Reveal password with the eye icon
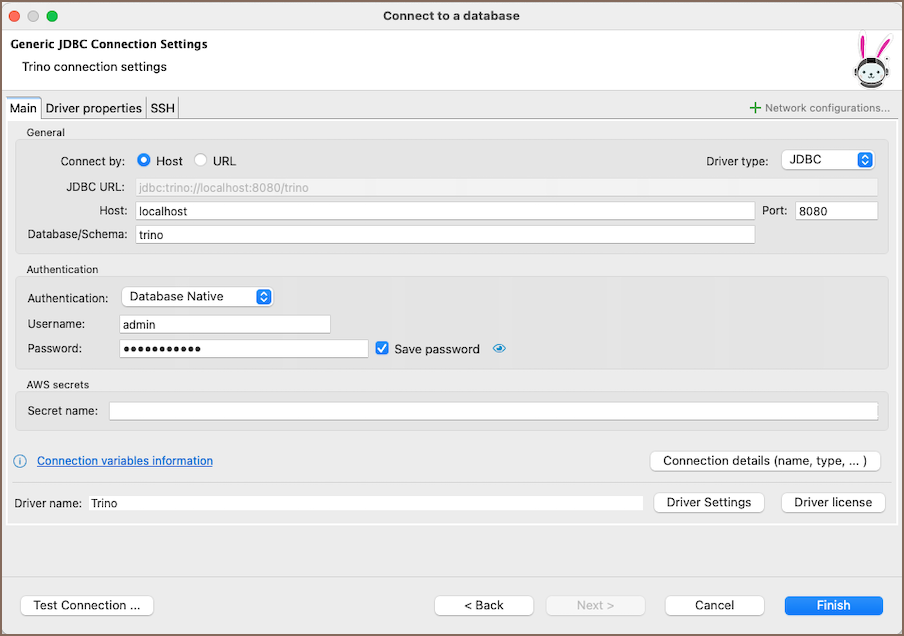Screen dimensions: 904x636 pyautogui.click(x=500, y=349)
